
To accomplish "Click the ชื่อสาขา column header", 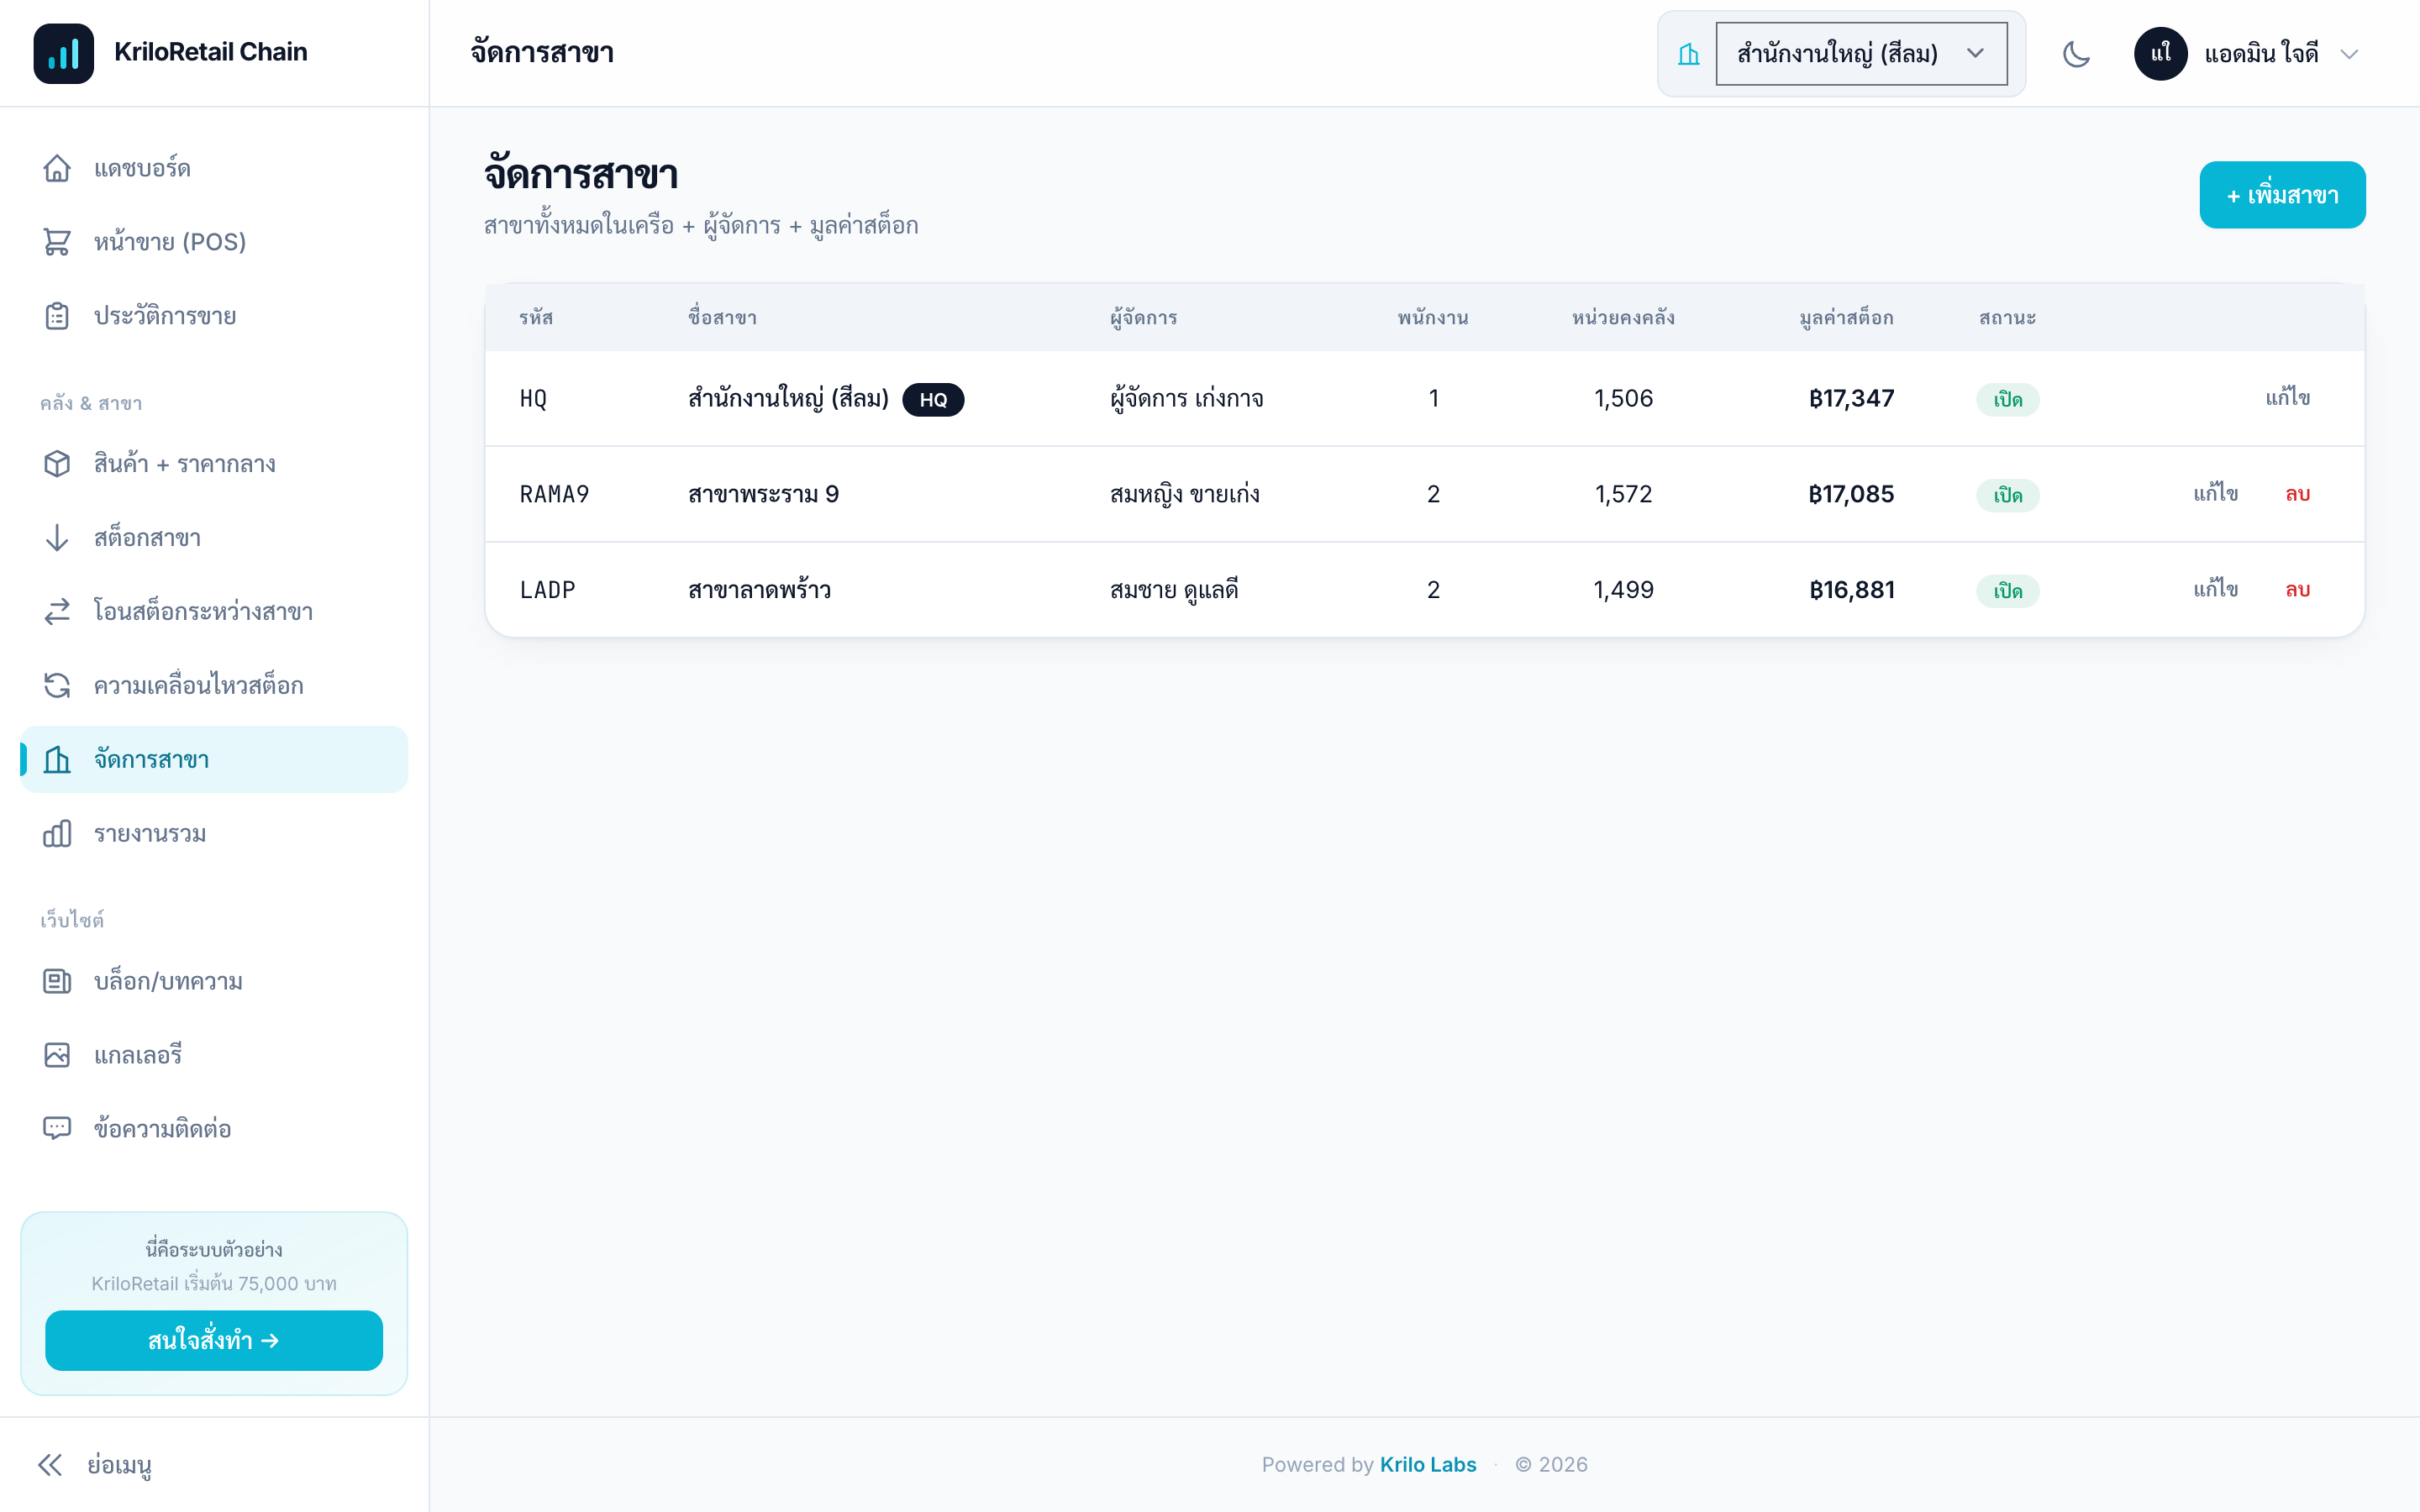I will coord(722,318).
